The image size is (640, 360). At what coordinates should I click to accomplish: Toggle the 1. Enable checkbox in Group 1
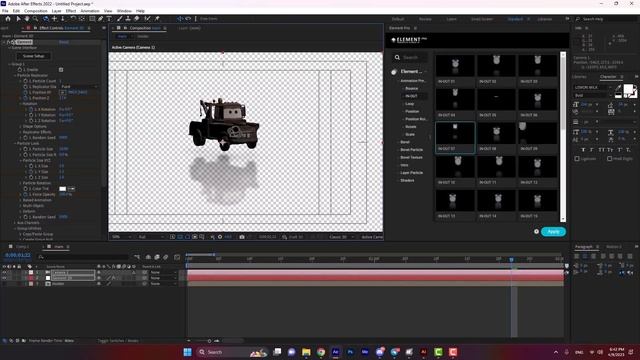point(61,70)
